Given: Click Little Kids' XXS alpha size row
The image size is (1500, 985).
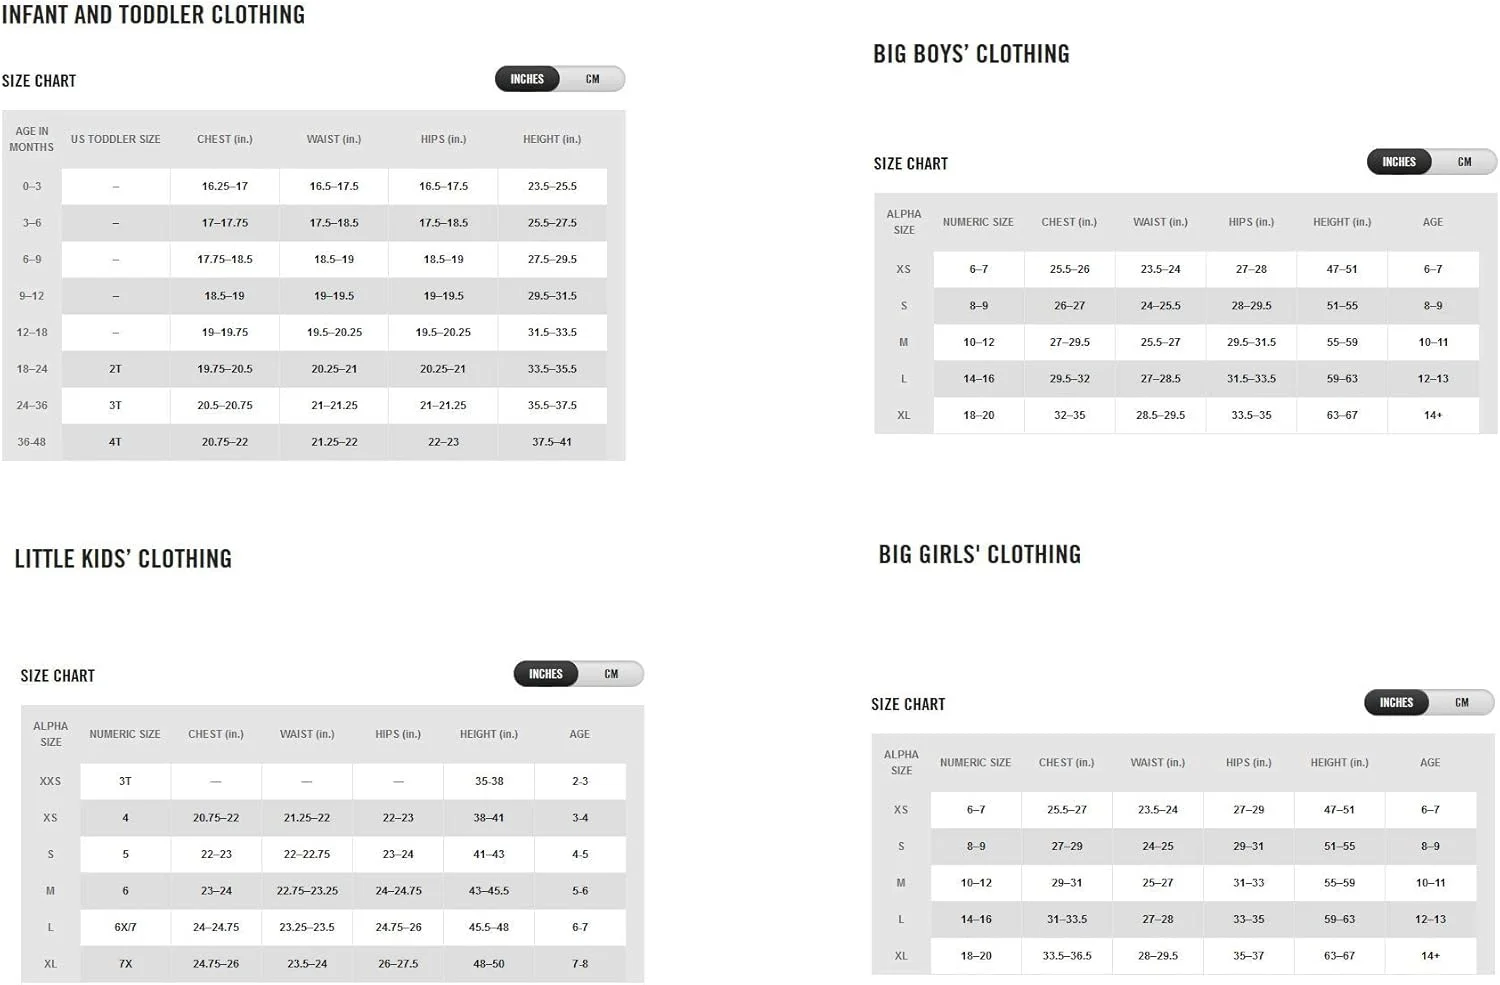Looking at the screenshot, I should tap(50, 781).
